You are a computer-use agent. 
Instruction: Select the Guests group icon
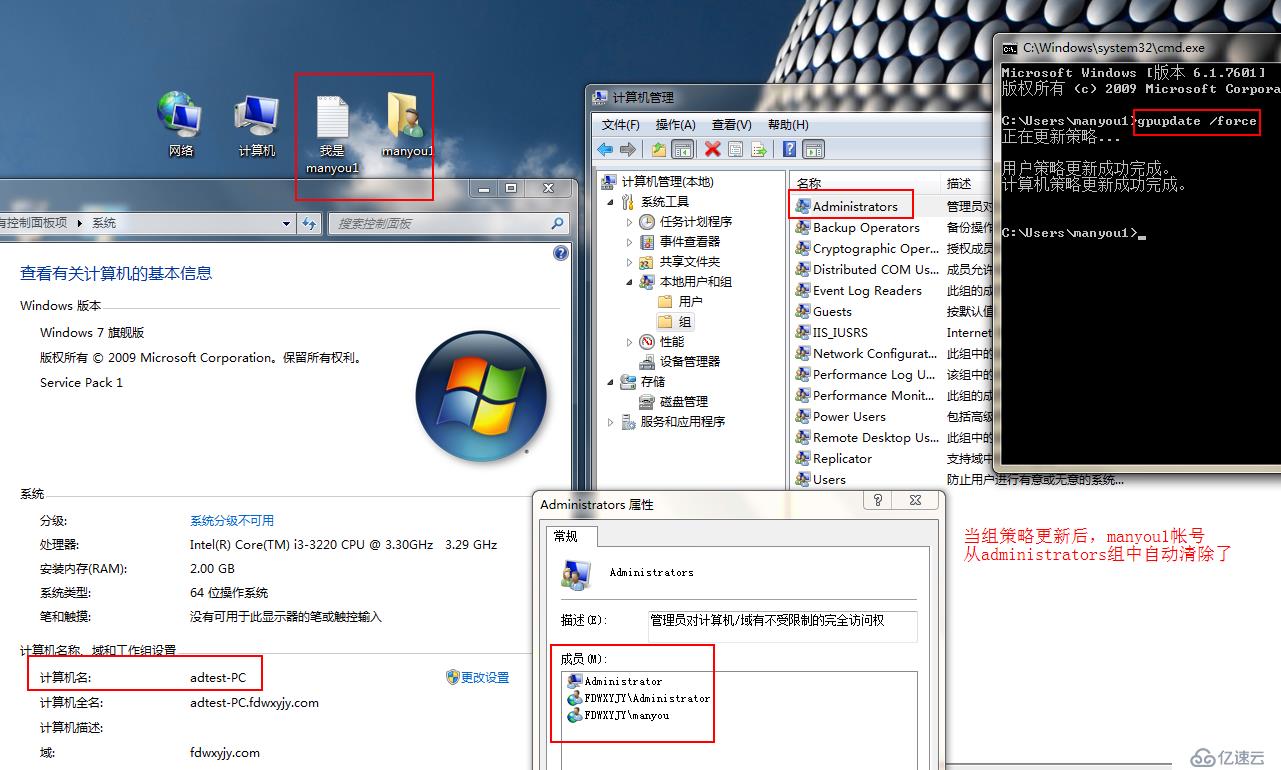(802, 312)
